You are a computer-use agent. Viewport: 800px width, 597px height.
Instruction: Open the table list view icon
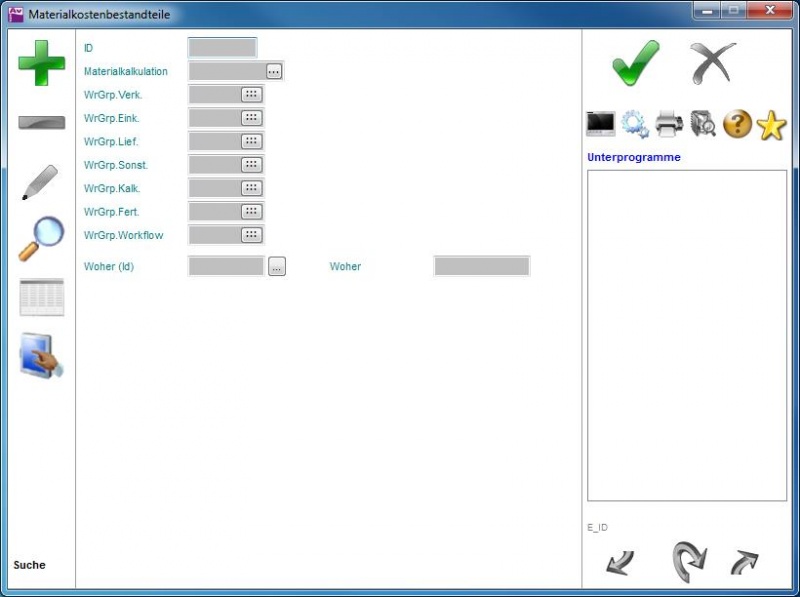[41, 297]
